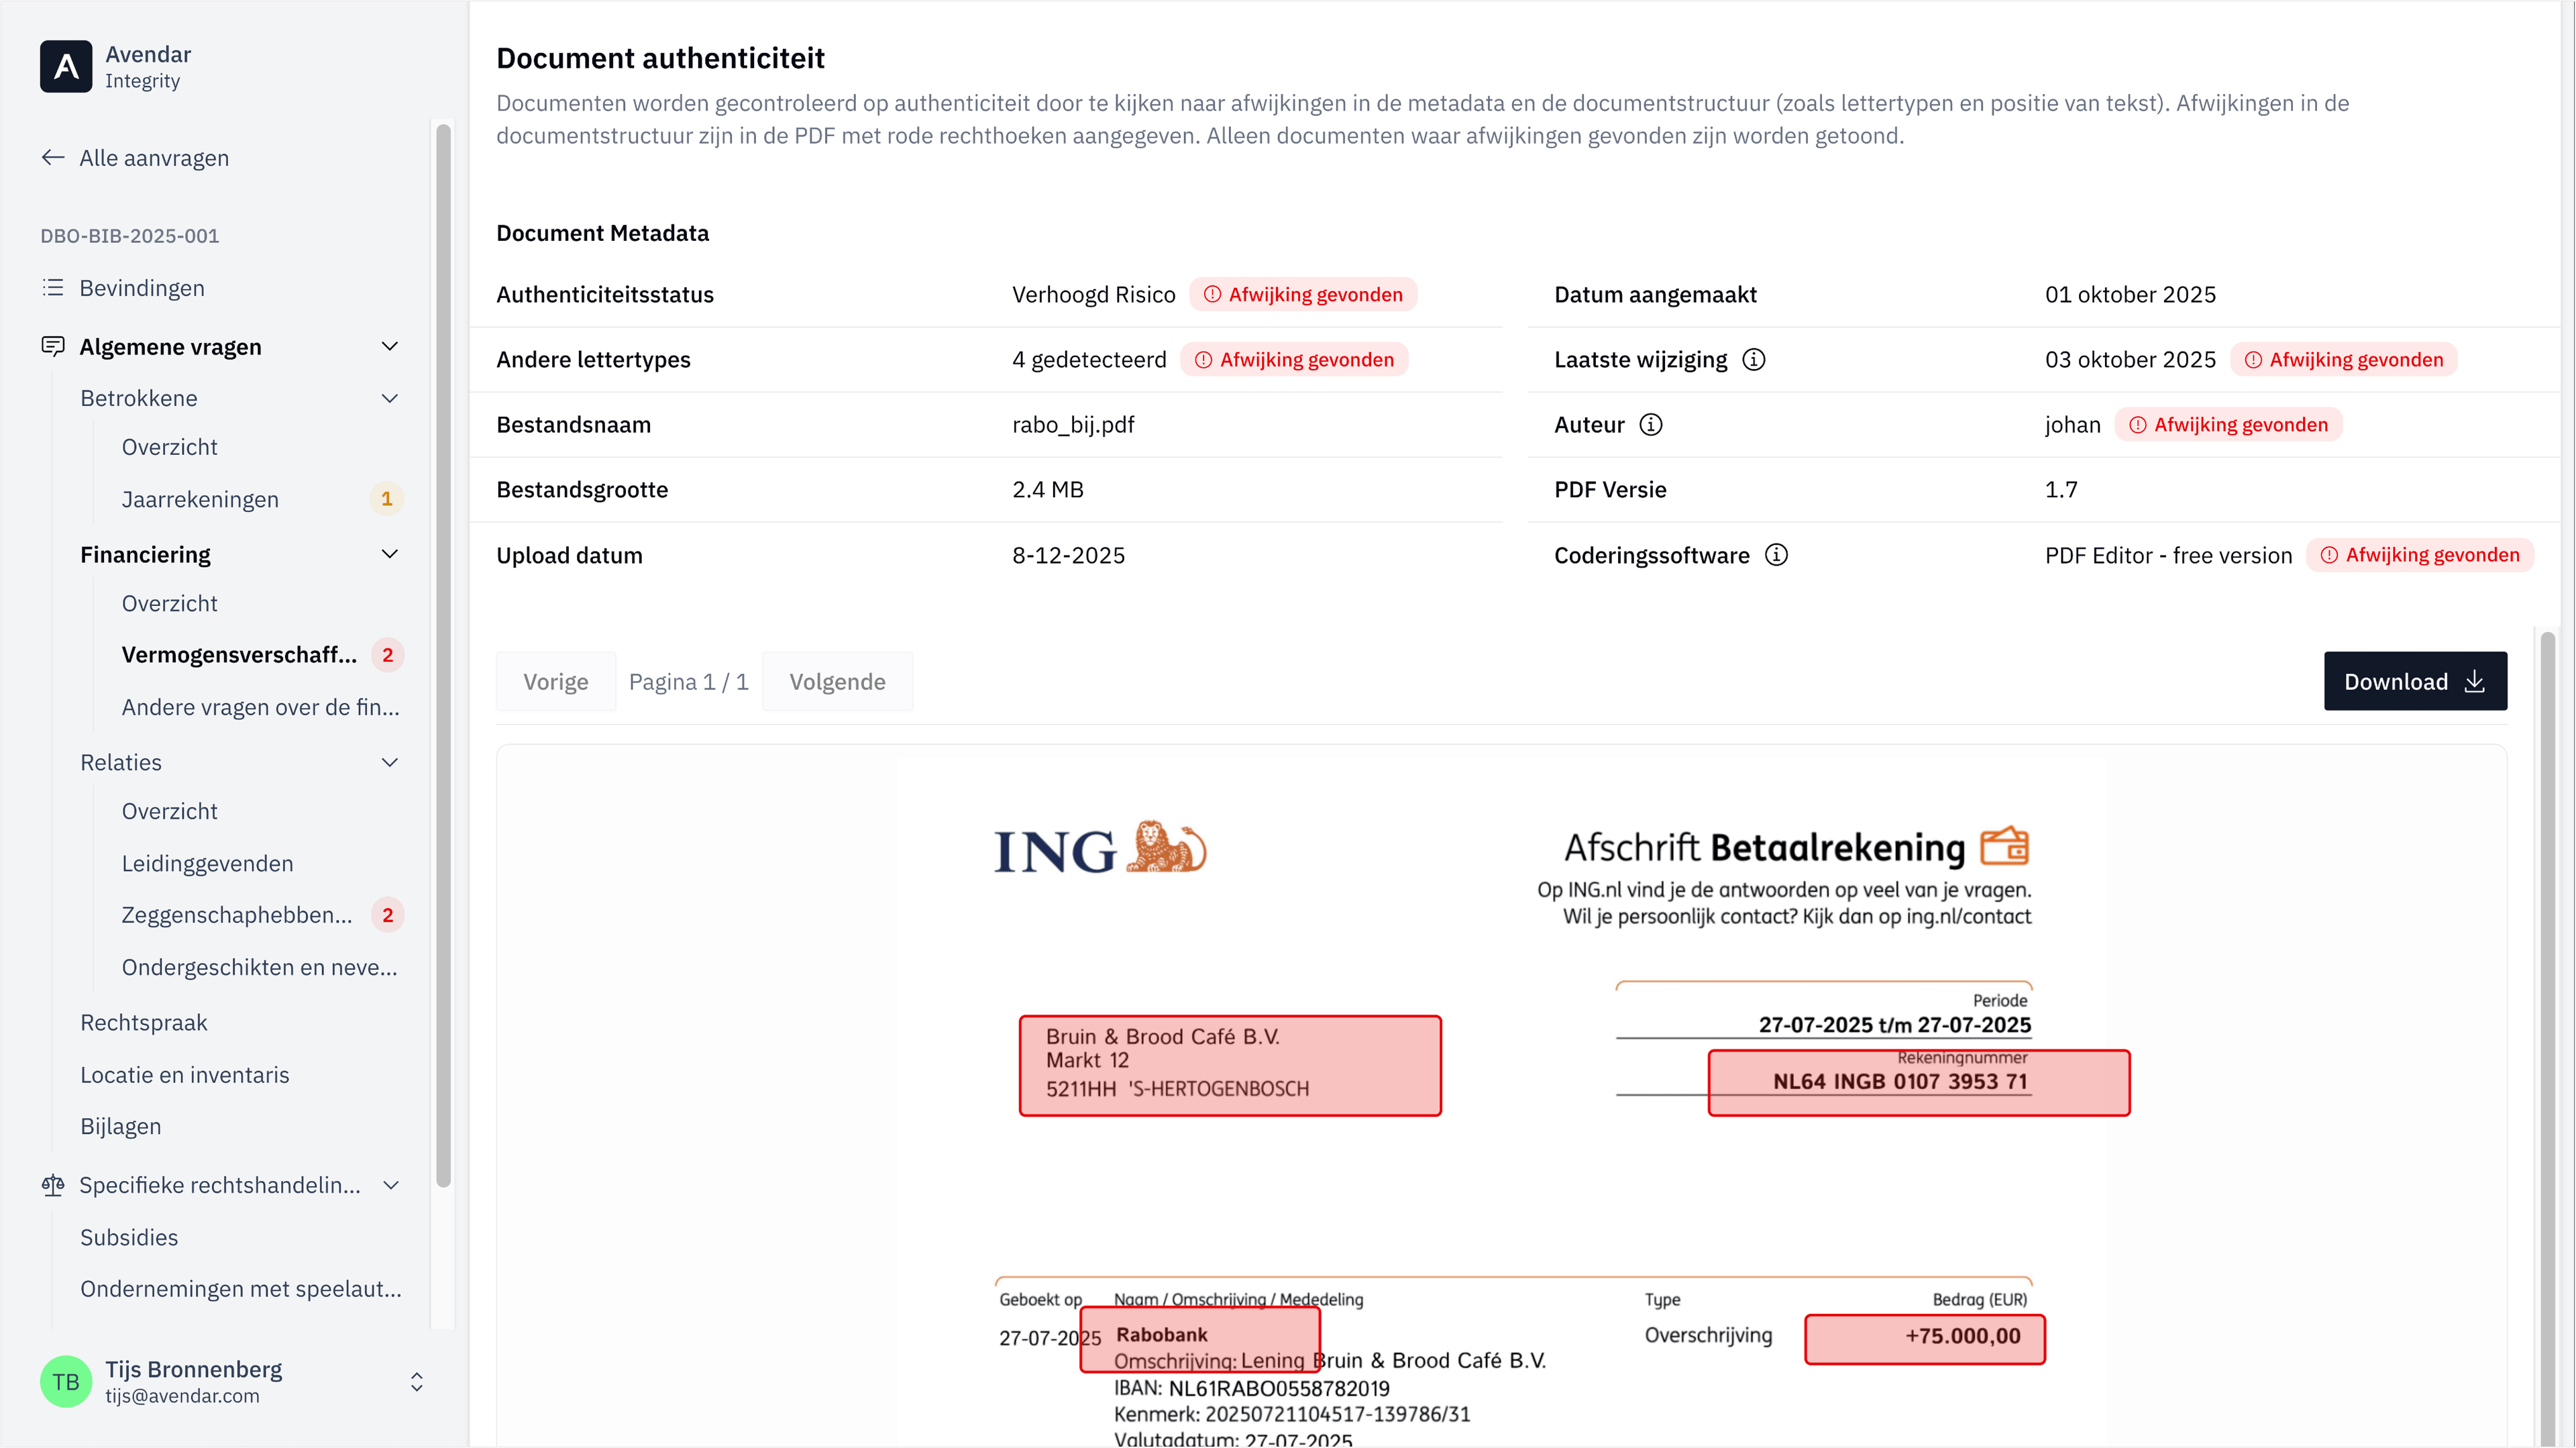This screenshot has width=2576, height=1448.
Task: Open Jaarrekeningen in the sidebar
Action: pos(200,499)
